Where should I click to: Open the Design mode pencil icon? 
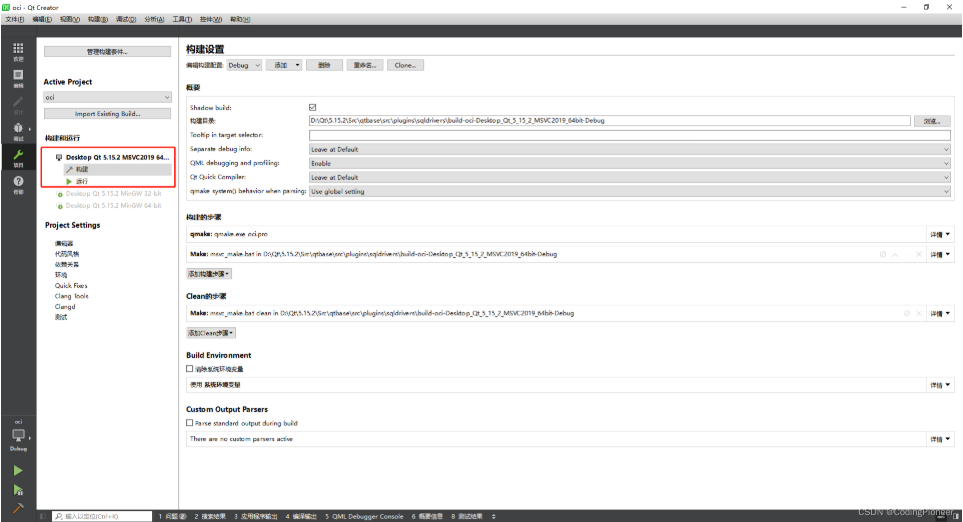[18, 104]
